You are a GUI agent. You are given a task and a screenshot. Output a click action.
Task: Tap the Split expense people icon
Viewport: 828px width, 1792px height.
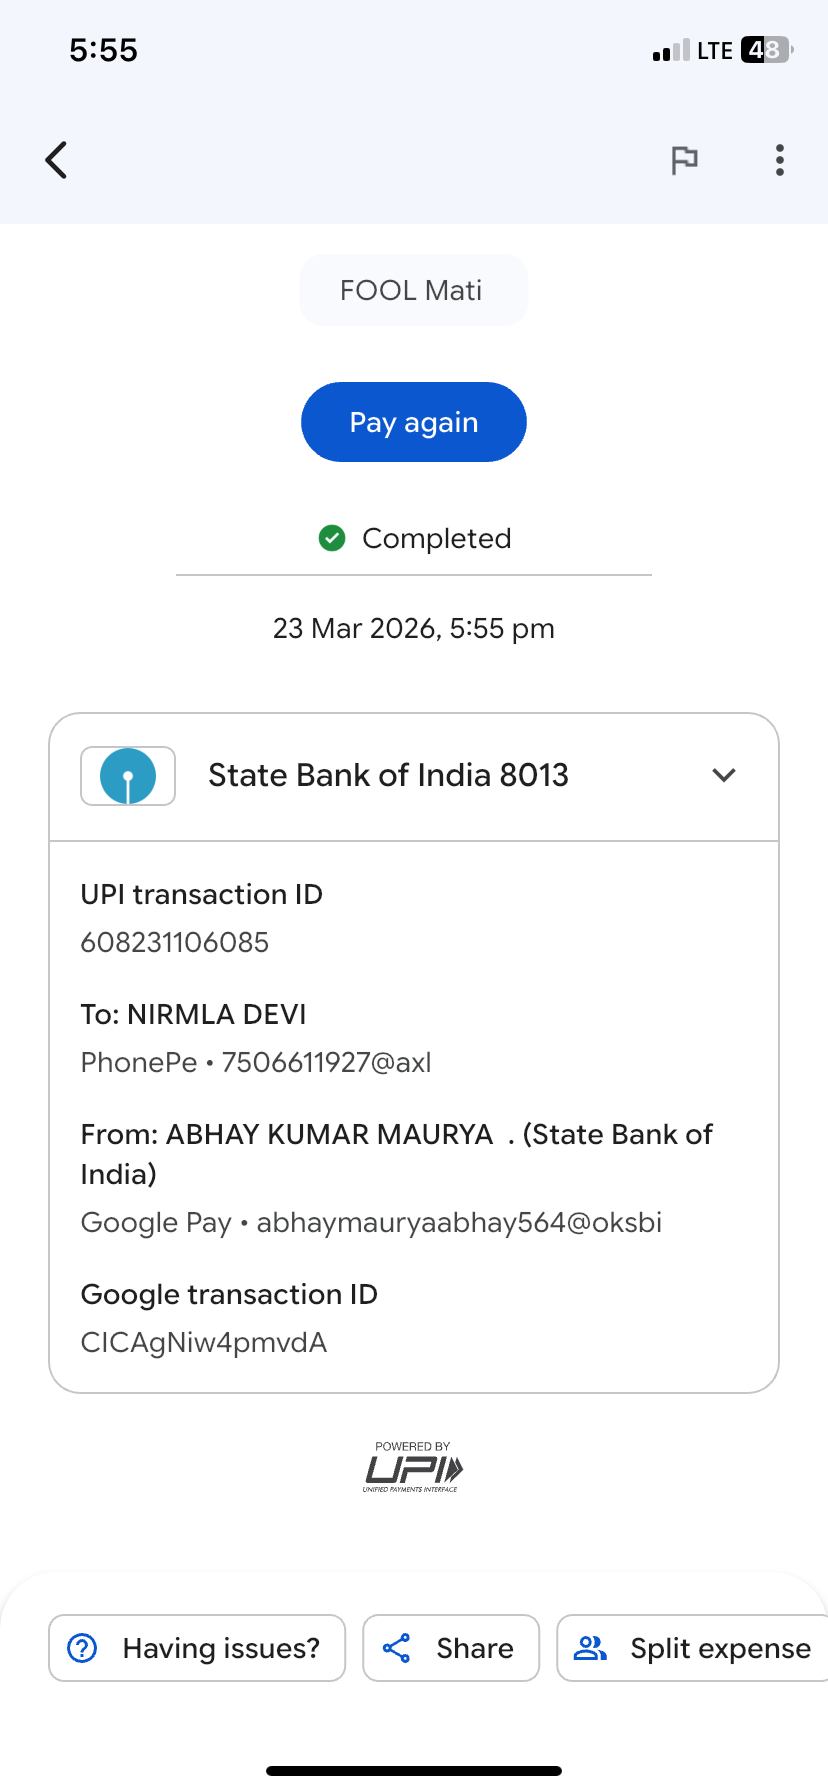point(590,1648)
